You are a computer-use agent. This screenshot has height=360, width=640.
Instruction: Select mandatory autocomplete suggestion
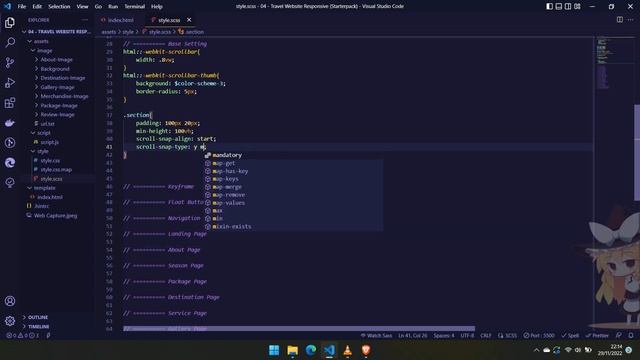tap(293, 155)
